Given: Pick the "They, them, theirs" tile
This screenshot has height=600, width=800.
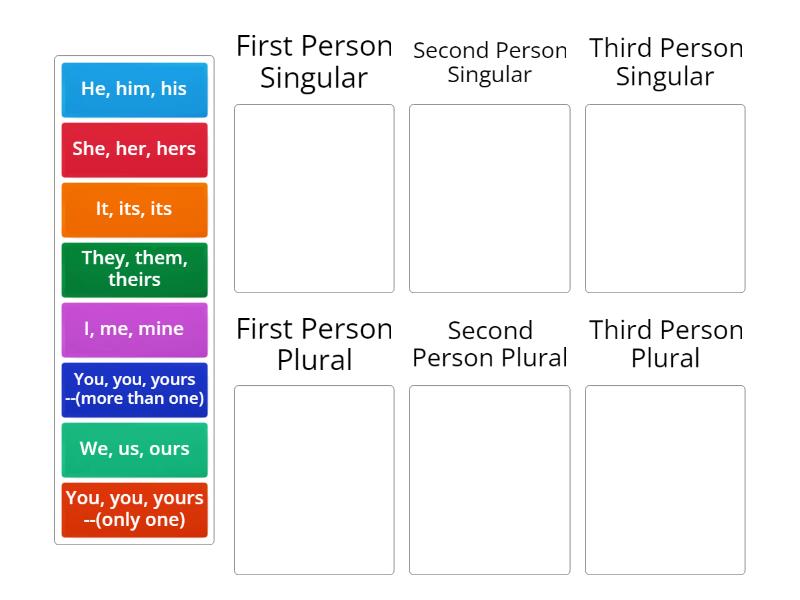Looking at the screenshot, I should [x=134, y=269].
